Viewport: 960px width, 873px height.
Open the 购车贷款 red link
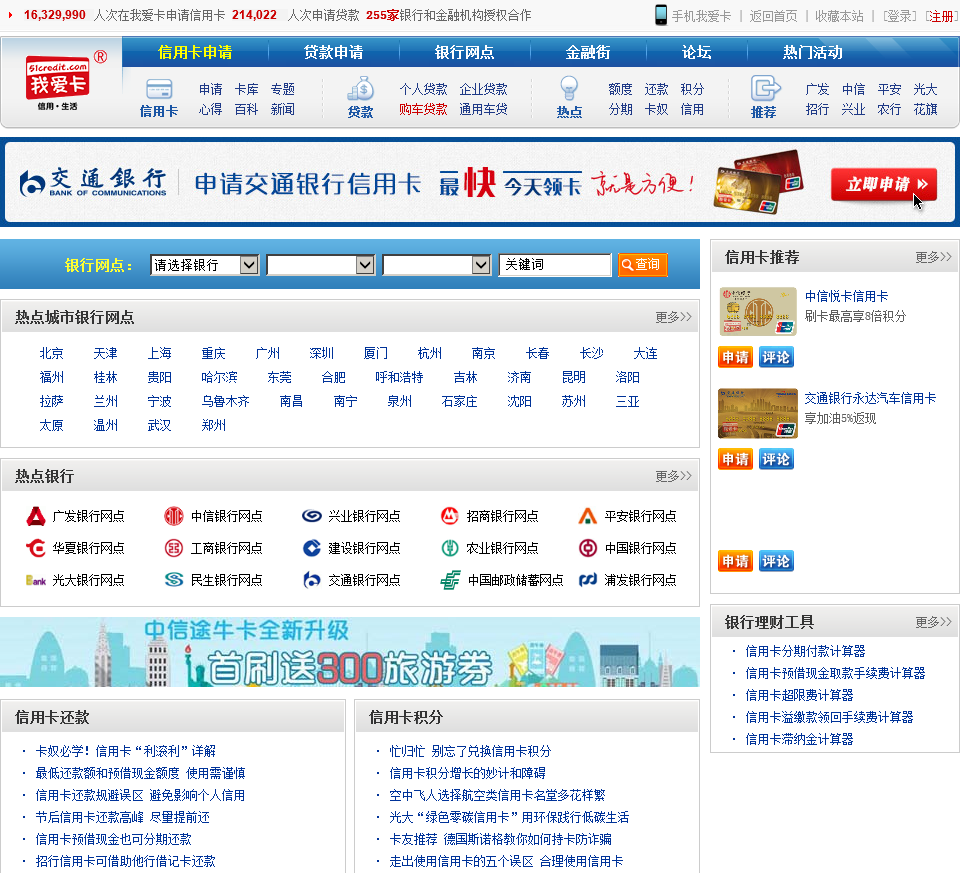423,110
